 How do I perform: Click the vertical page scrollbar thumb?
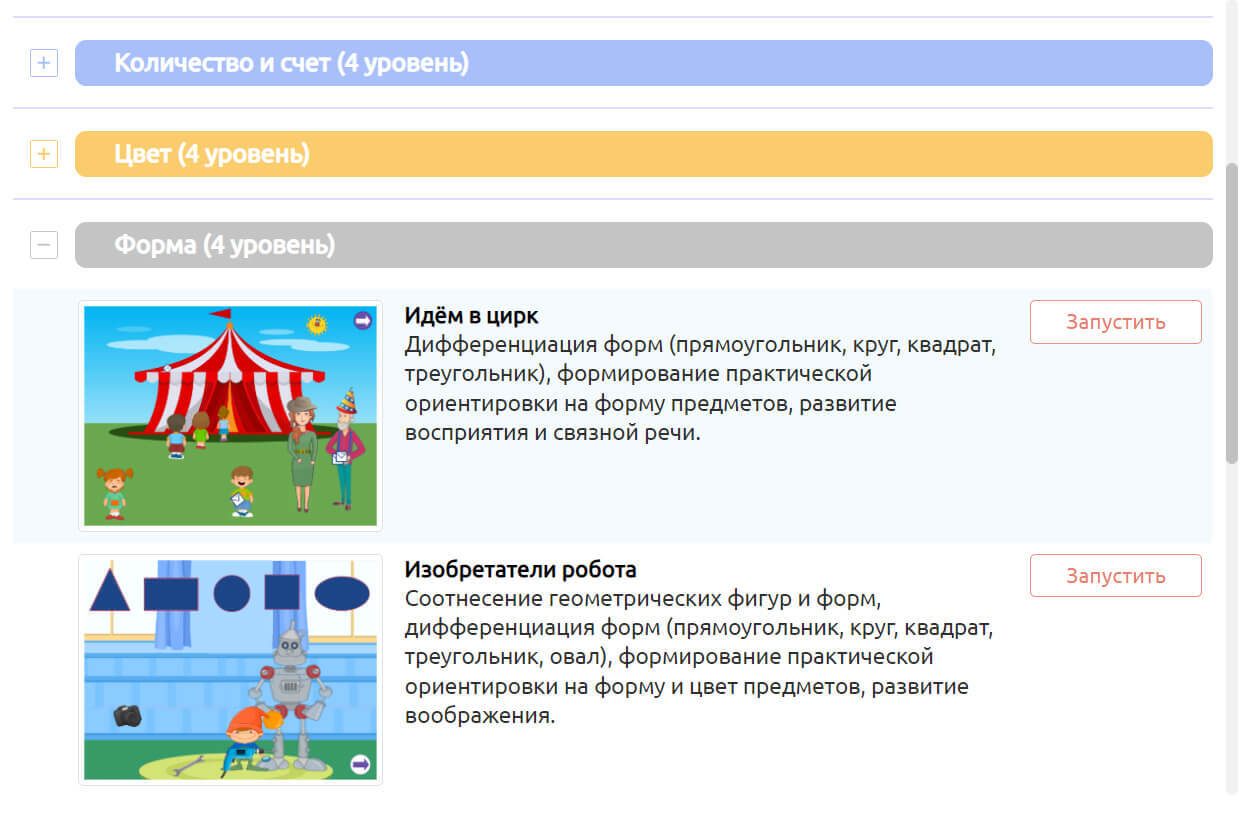(x=1232, y=312)
